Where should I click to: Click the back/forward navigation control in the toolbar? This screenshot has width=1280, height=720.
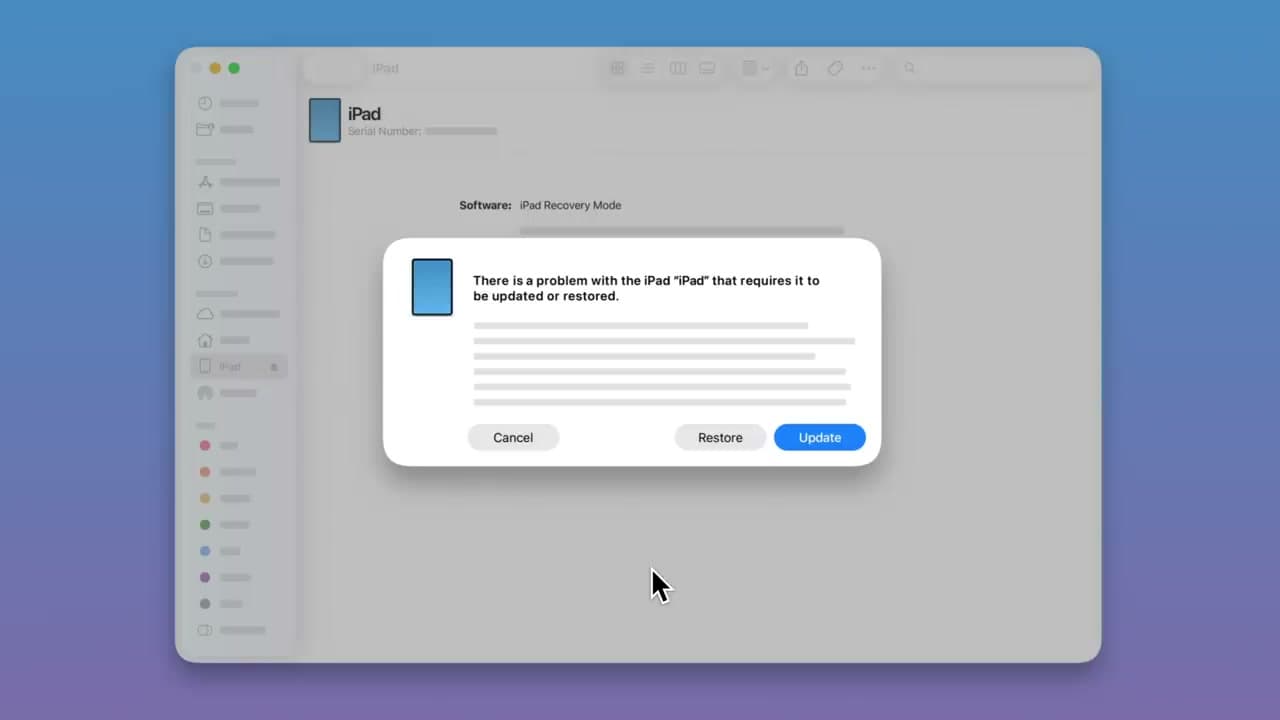coord(335,68)
